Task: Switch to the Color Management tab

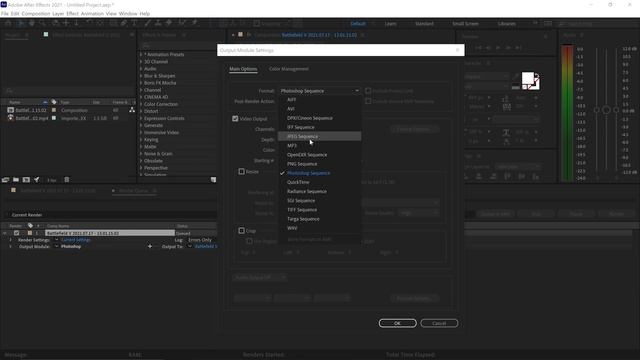Action: tap(289, 69)
